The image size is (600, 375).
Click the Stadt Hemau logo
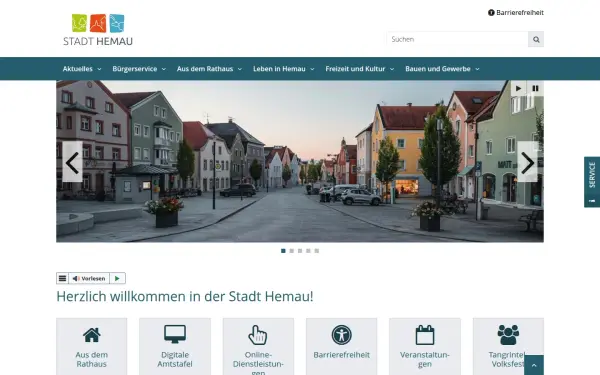(98, 30)
